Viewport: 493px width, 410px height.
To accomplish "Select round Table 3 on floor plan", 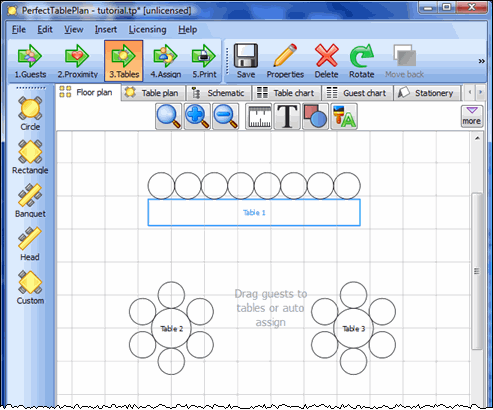I will (x=354, y=328).
